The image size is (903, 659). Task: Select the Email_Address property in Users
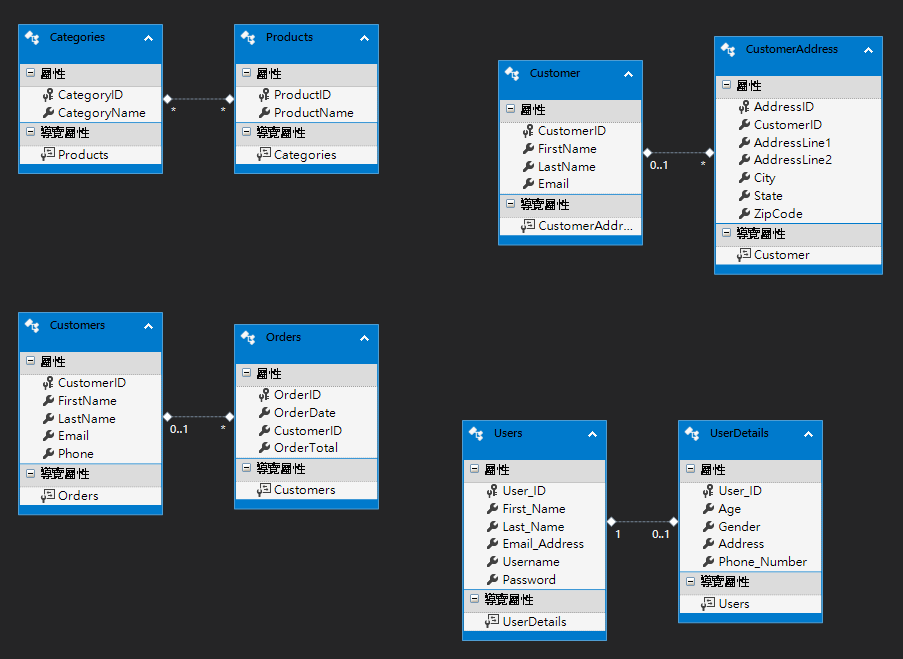(x=542, y=544)
